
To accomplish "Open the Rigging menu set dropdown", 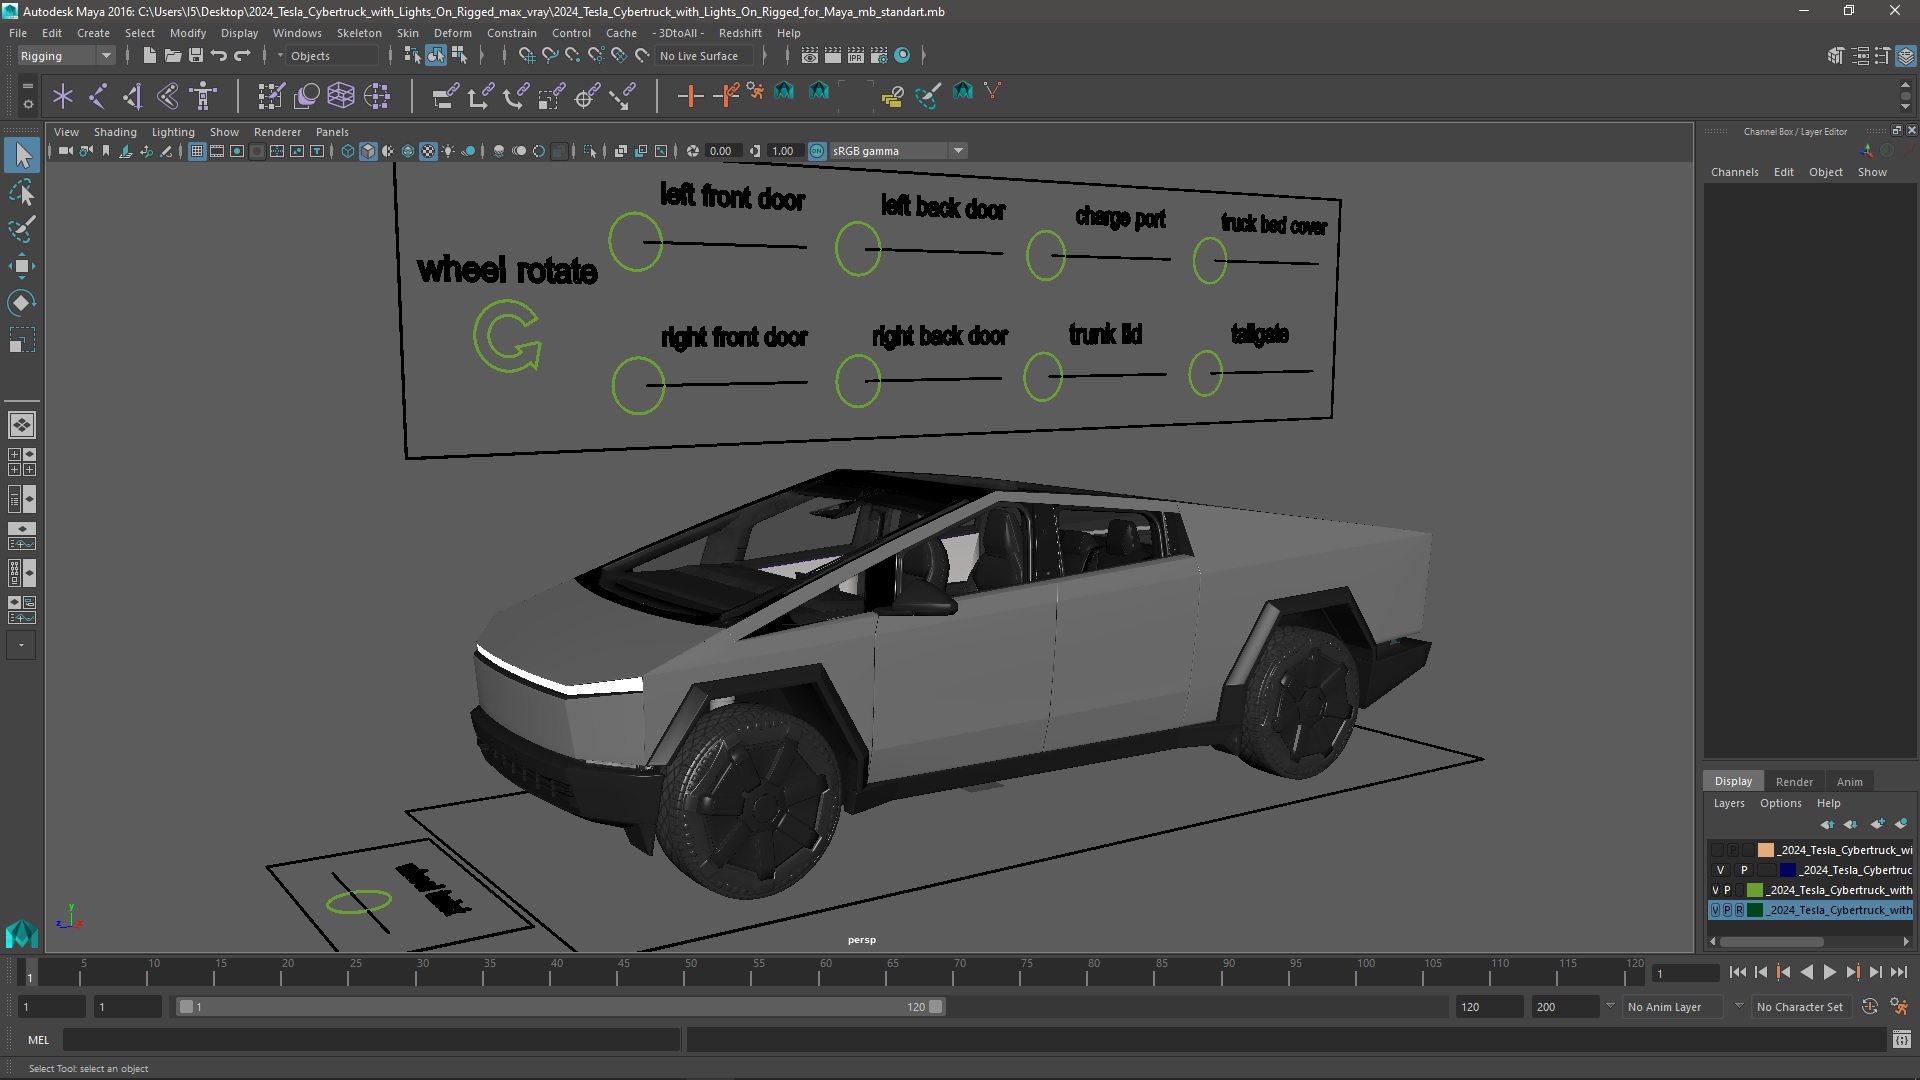I will click(65, 56).
